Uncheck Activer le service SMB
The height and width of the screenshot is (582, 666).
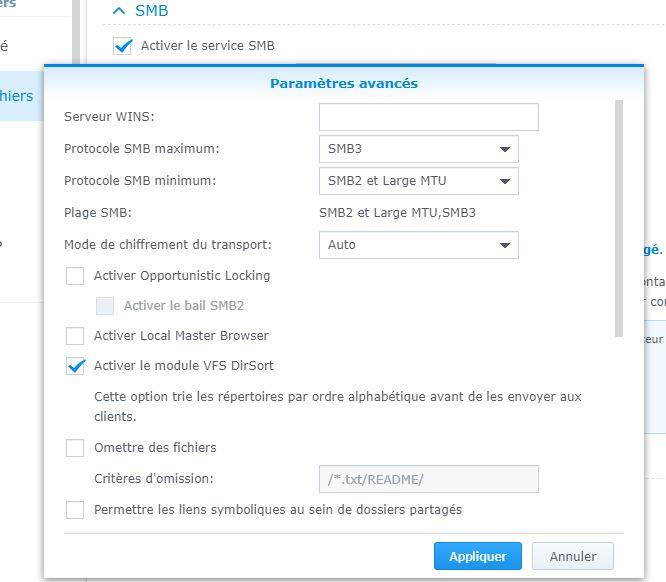coord(123,46)
